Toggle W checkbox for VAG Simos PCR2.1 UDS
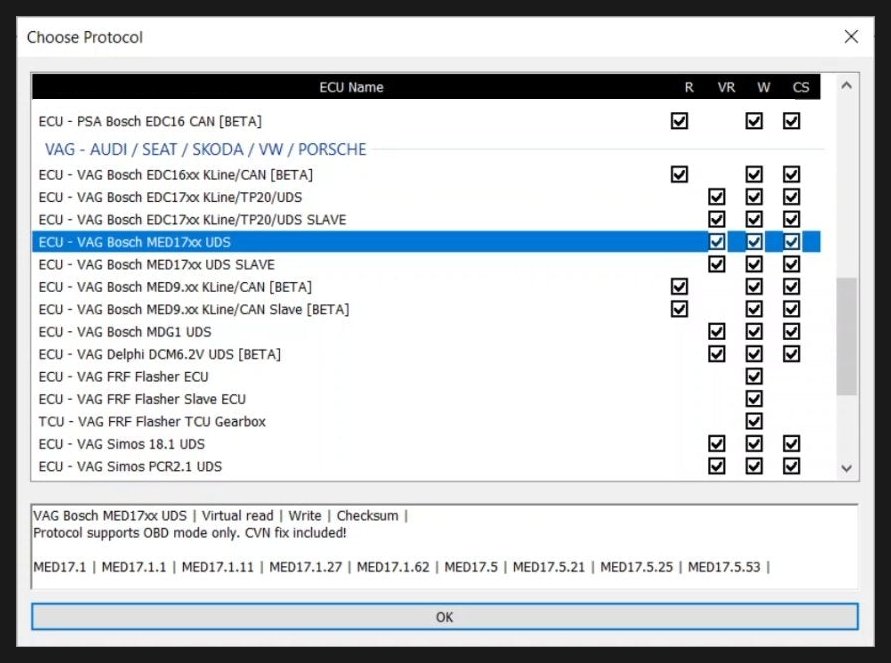This screenshot has height=663, width=891. [x=754, y=466]
